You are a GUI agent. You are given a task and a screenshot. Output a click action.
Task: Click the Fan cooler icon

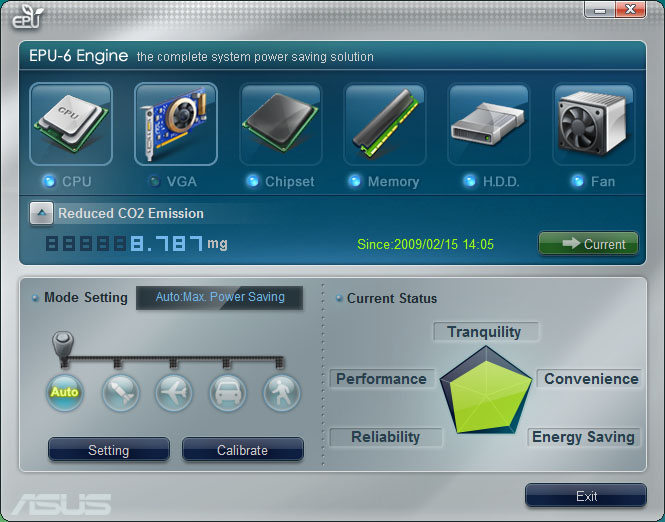point(594,124)
